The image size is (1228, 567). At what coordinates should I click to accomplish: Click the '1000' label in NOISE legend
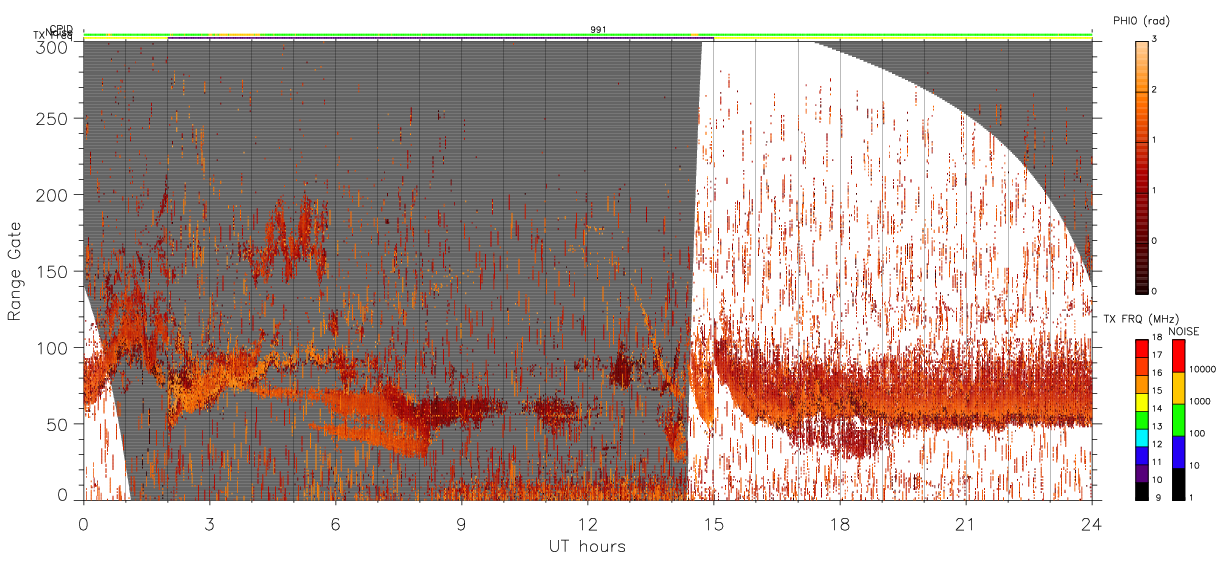pyautogui.click(x=1199, y=401)
